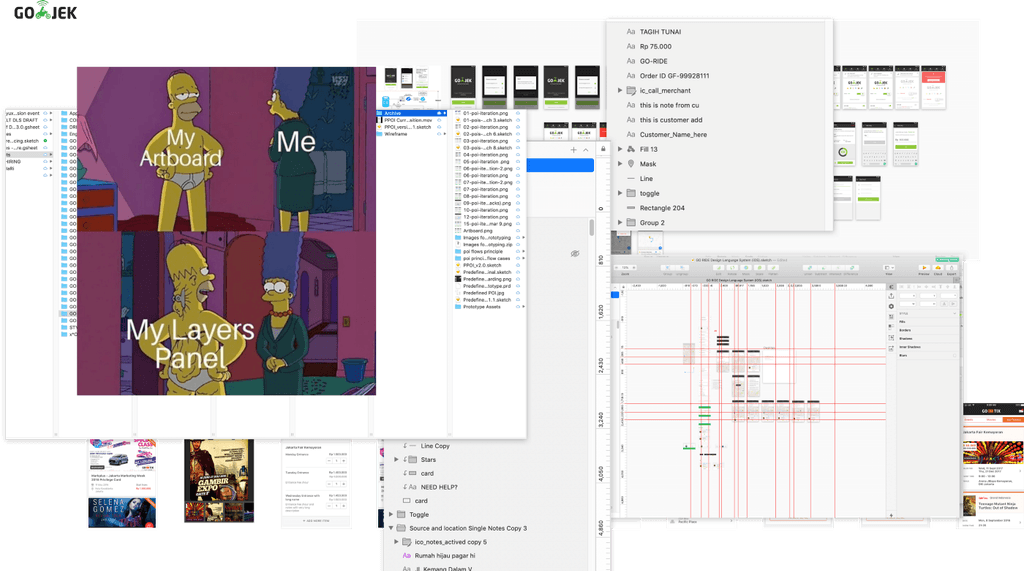Expand ico_notes_actived copy 5 symbol

(396, 542)
